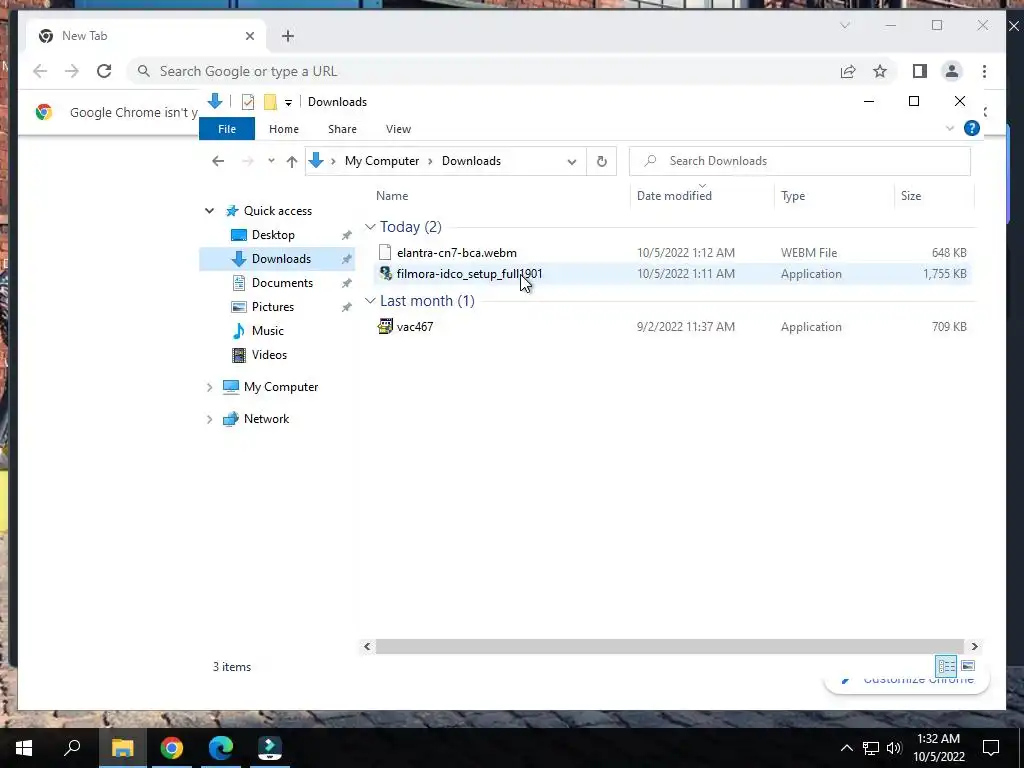Select the vac467 application file
Viewport: 1024px width, 768px height.
[415, 327]
